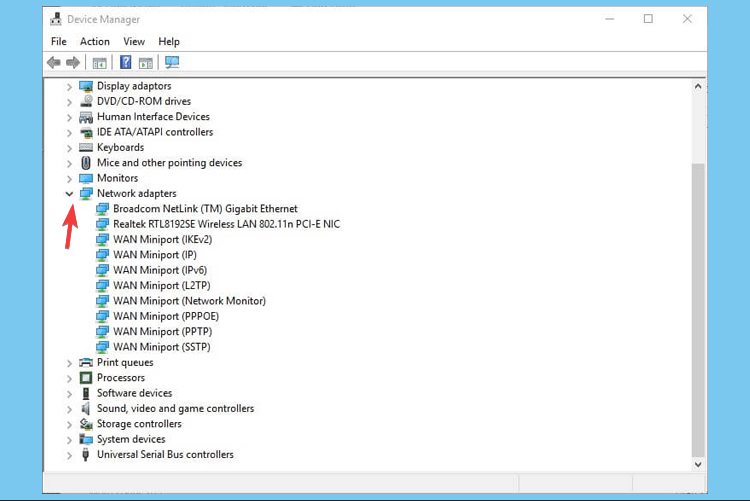The height and width of the screenshot is (501, 750).
Task: Click the System devices icon
Action: point(86,439)
